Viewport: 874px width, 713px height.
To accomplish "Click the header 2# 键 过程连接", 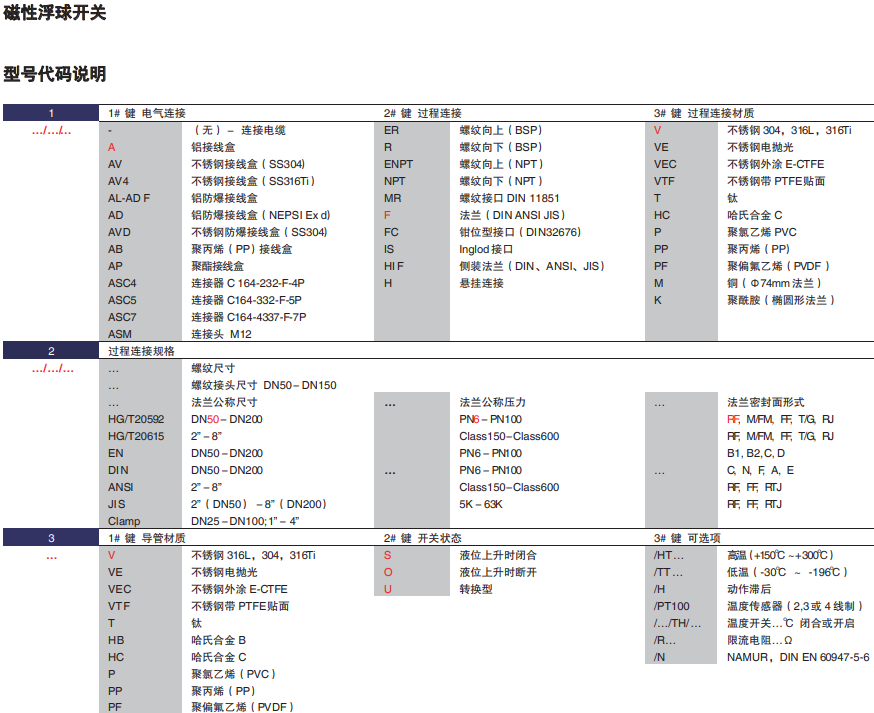I will (x=423, y=113).
